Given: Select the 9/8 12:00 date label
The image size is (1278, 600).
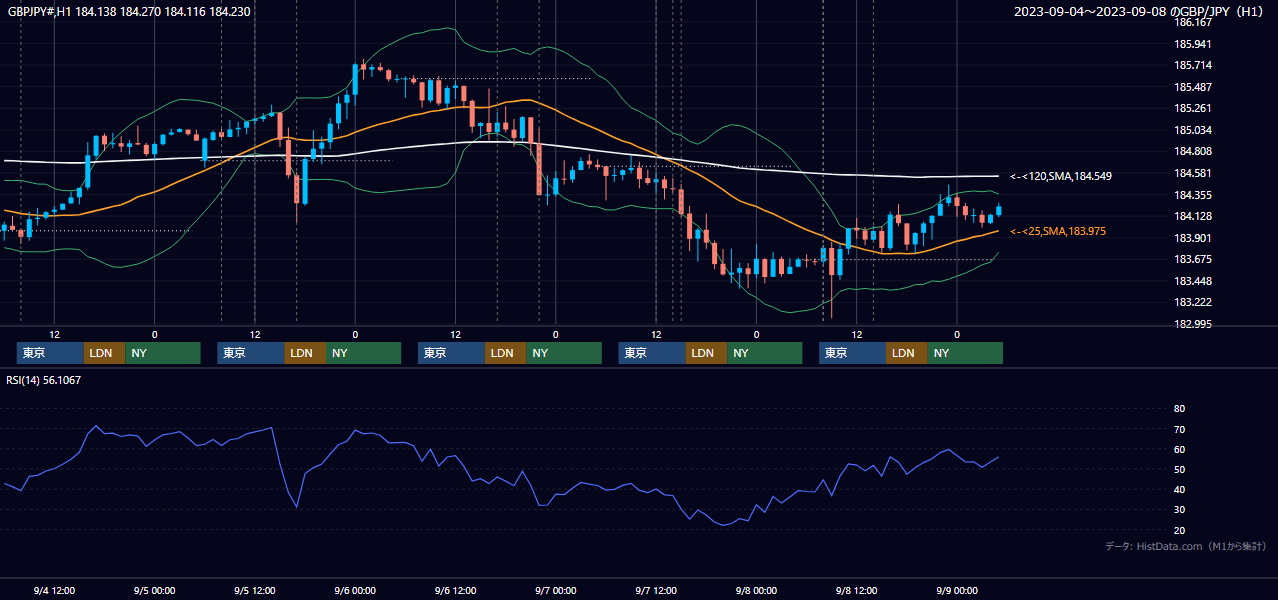Looking at the screenshot, I should click(856, 590).
